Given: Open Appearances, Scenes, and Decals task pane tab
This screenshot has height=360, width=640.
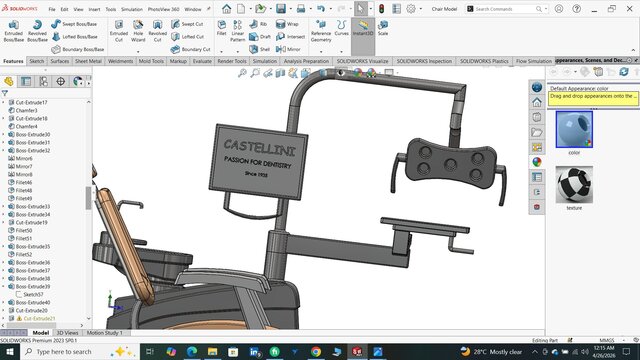Looking at the screenshot, I should point(537,162).
